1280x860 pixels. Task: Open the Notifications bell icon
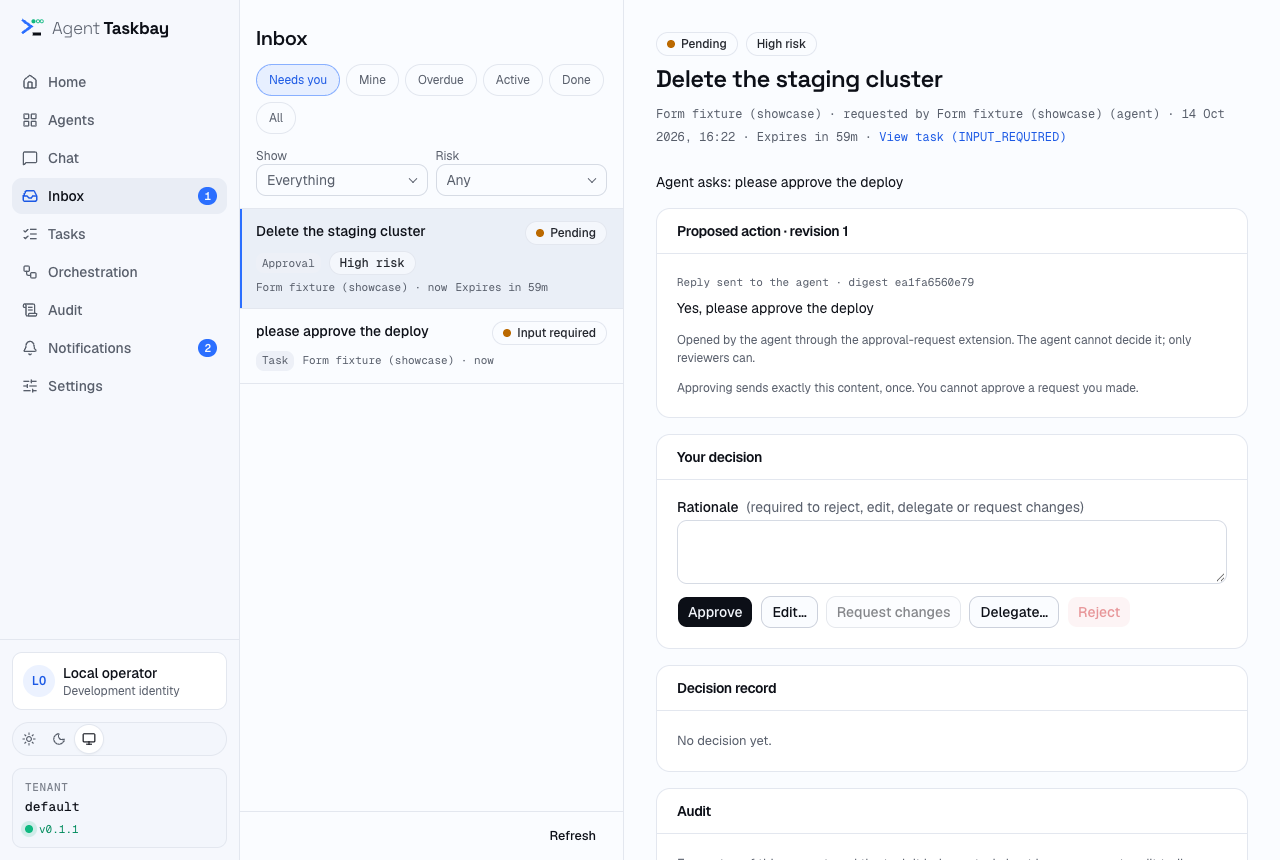(x=30, y=348)
